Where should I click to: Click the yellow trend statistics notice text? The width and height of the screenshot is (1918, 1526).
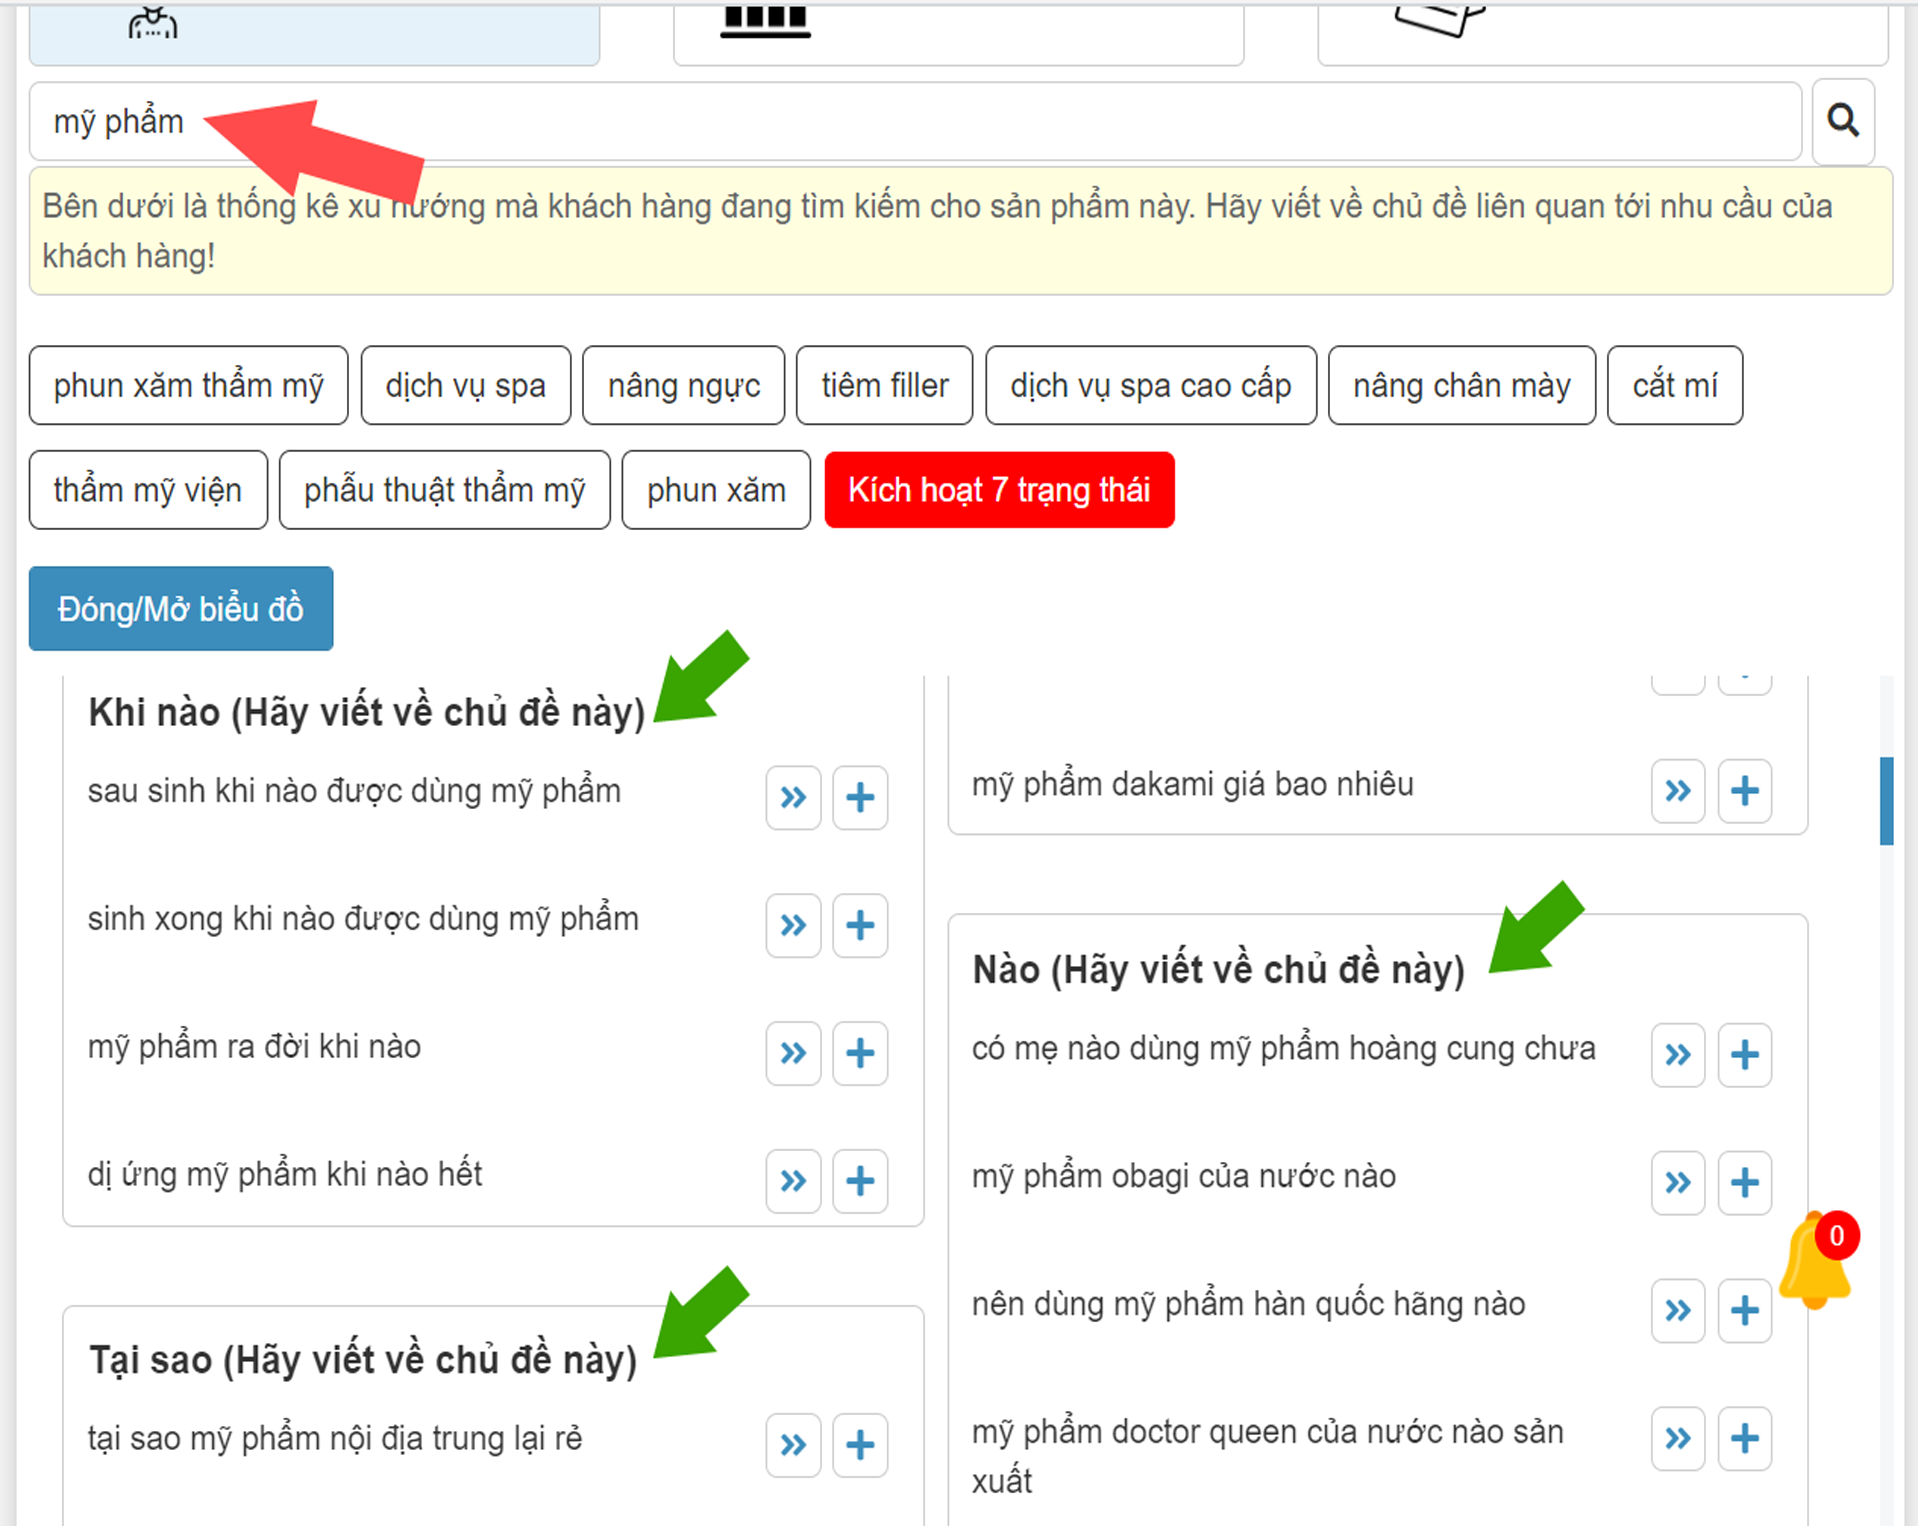(938, 231)
